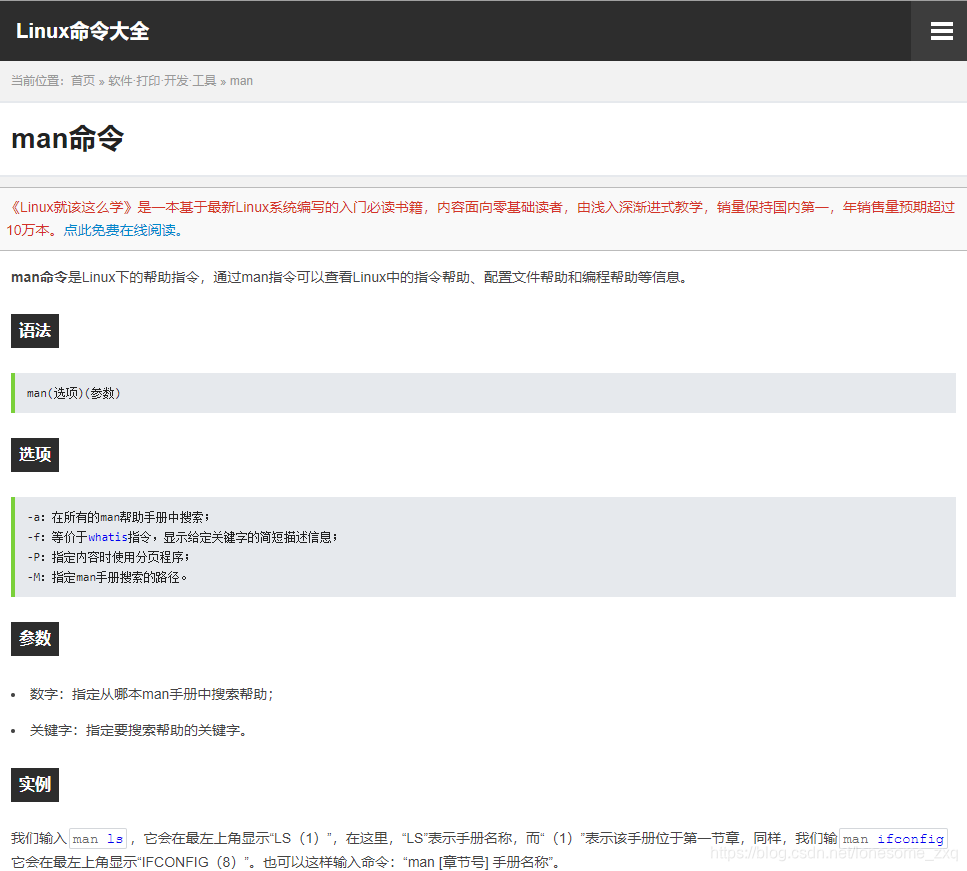Click the 选项 section heading
Viewport: 967px width, 871px height.
35,455
